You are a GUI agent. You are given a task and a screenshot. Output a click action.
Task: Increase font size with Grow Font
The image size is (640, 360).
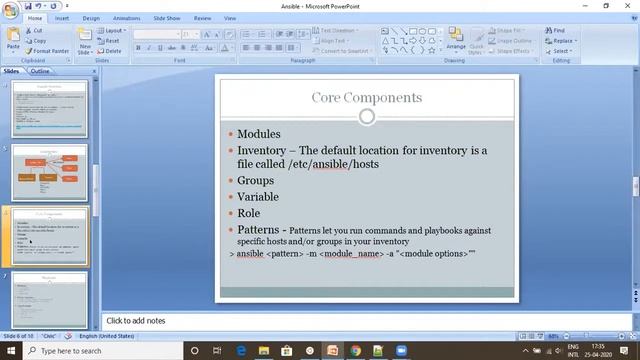[x=207, y=35]
